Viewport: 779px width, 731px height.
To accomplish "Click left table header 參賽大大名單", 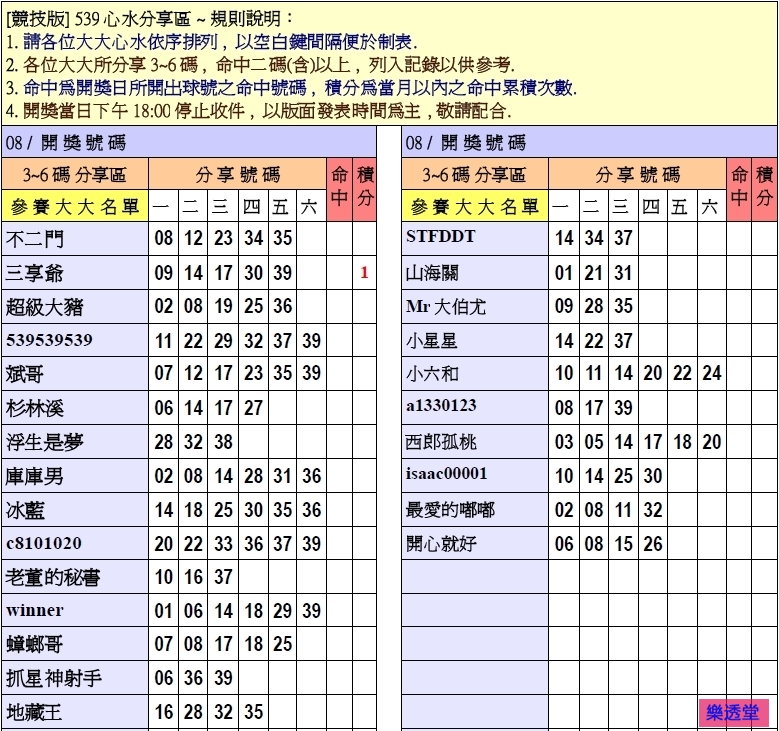I will tap(75, 206).
